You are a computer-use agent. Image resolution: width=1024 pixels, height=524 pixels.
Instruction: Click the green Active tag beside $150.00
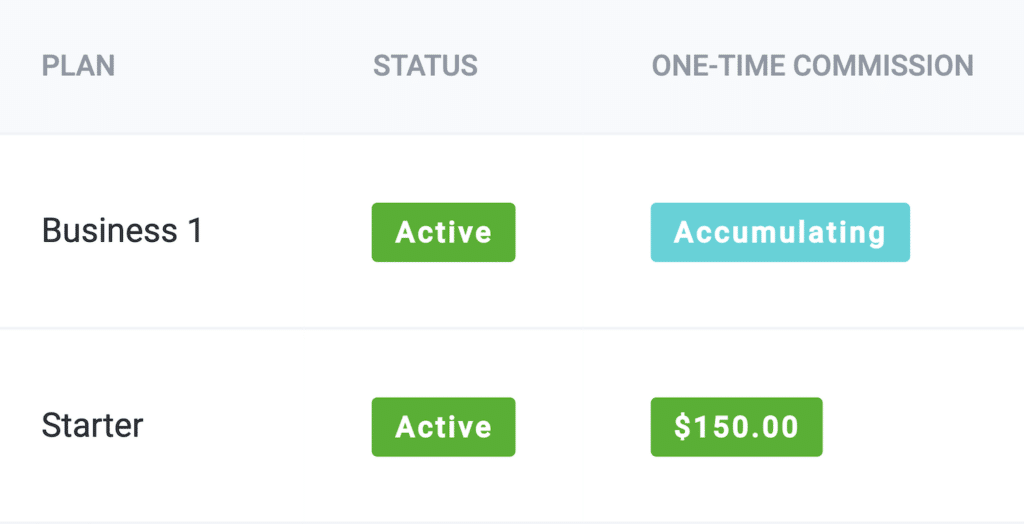pyautogui.click(x=443, y=427)
